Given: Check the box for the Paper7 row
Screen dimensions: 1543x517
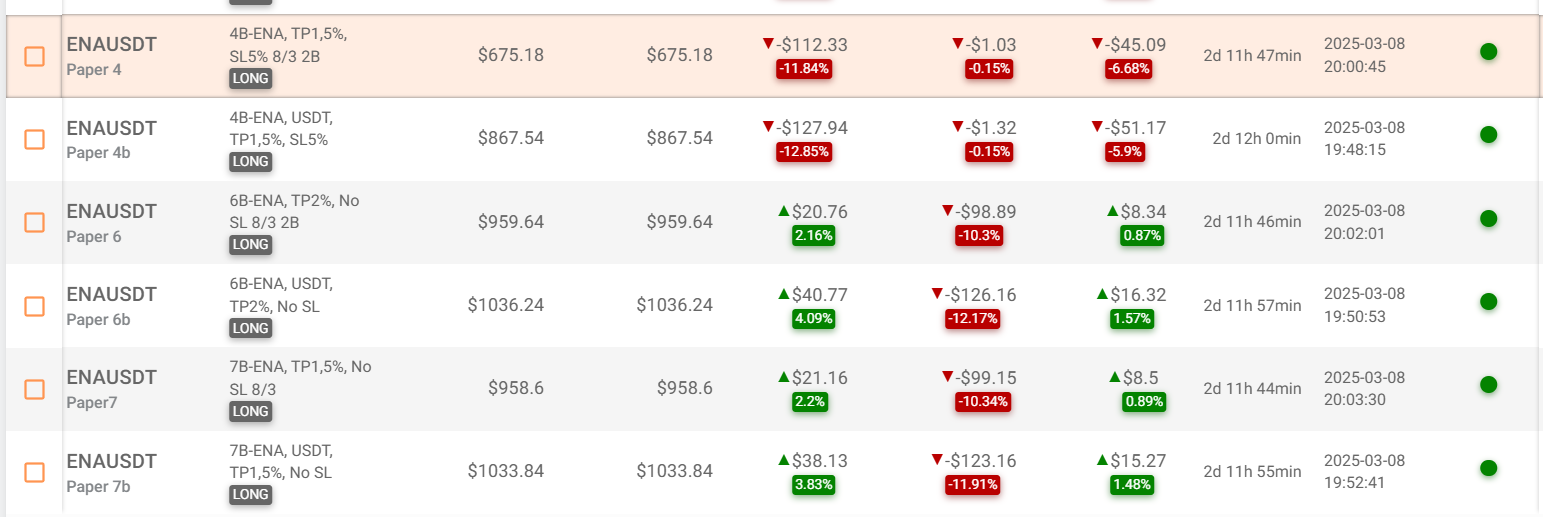Looking at the screenshot, I should point(34,389).
